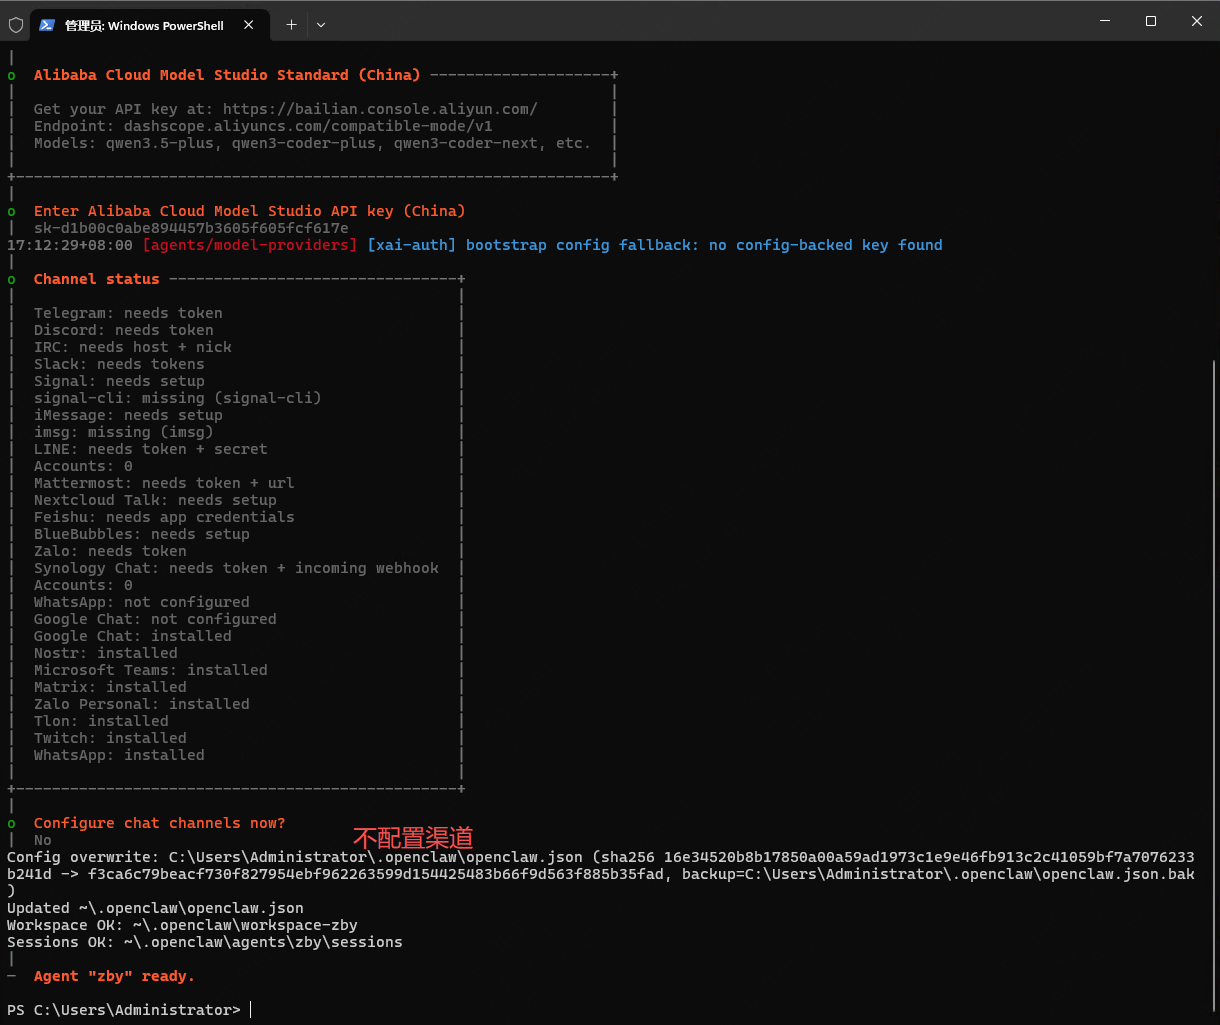Image resolution: width=1220 pixels, height=1025 pixels.
Task: Maximize the PowerShell window
Action: 1151,21
